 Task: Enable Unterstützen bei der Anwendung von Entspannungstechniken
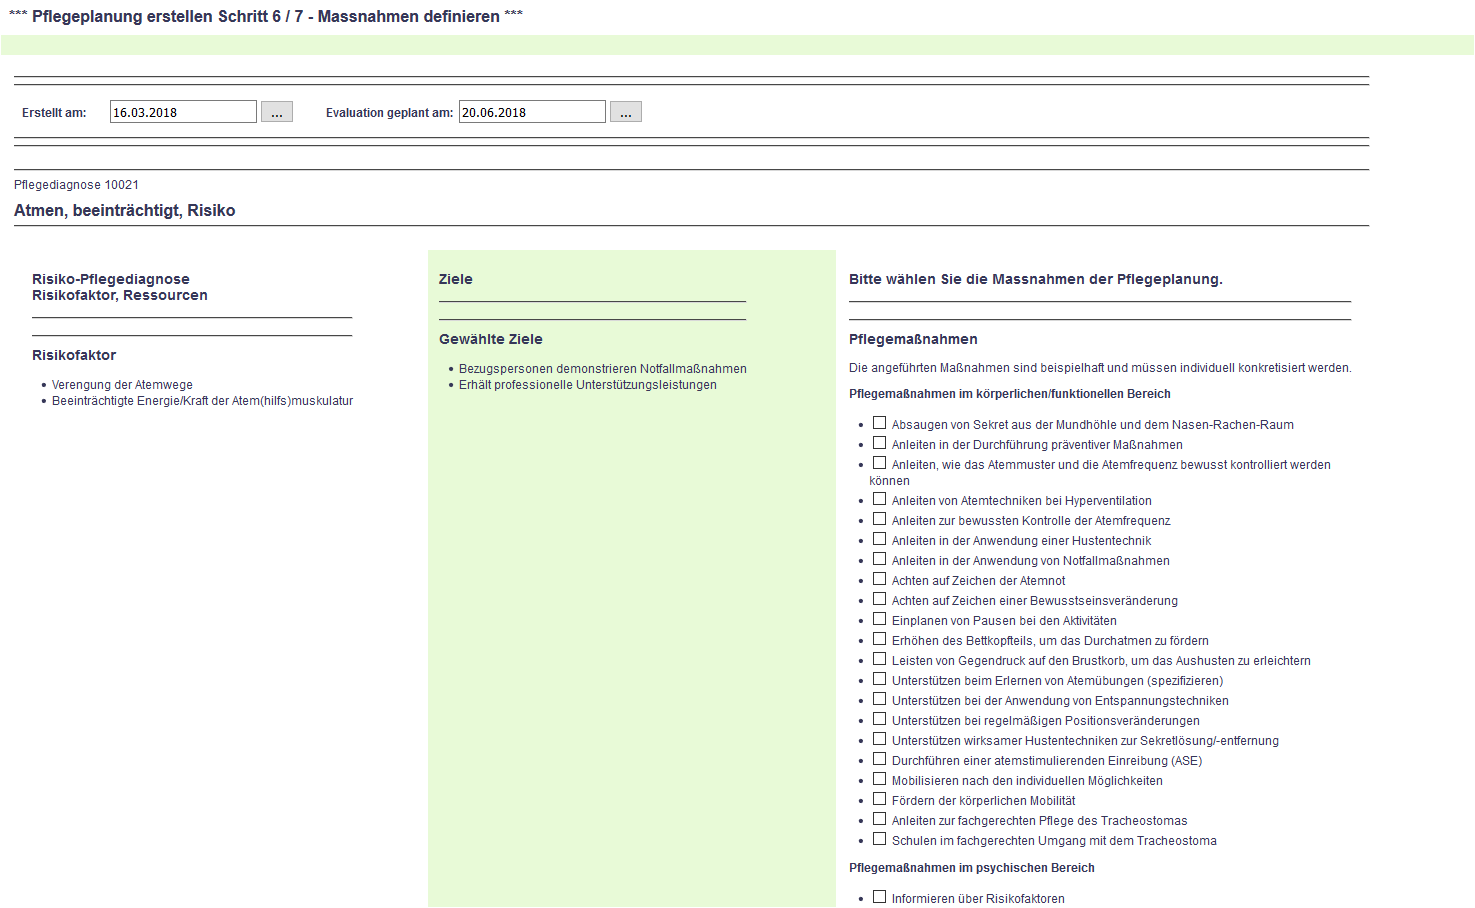point(879,699)
